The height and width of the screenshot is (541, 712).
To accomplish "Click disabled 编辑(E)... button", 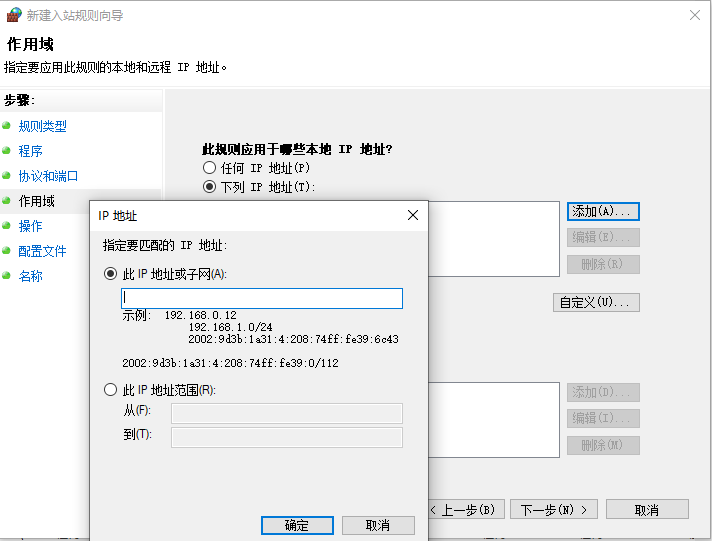I will [603, 237].
